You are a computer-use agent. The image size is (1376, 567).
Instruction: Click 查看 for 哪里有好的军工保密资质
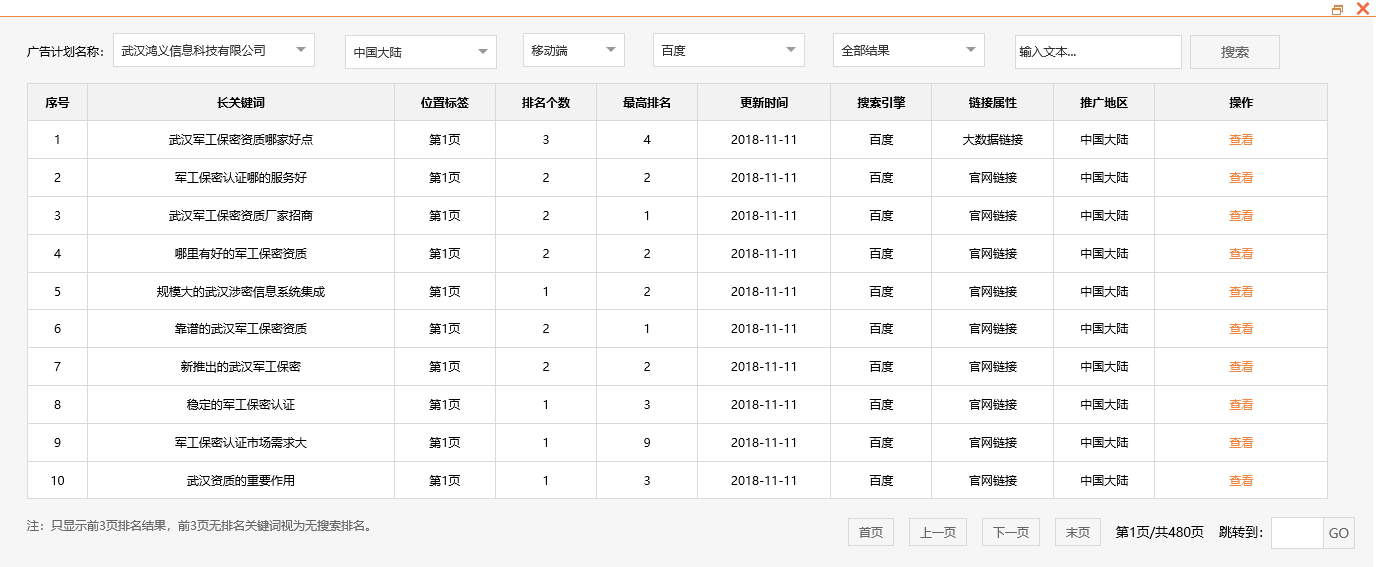pos(1241,254)
